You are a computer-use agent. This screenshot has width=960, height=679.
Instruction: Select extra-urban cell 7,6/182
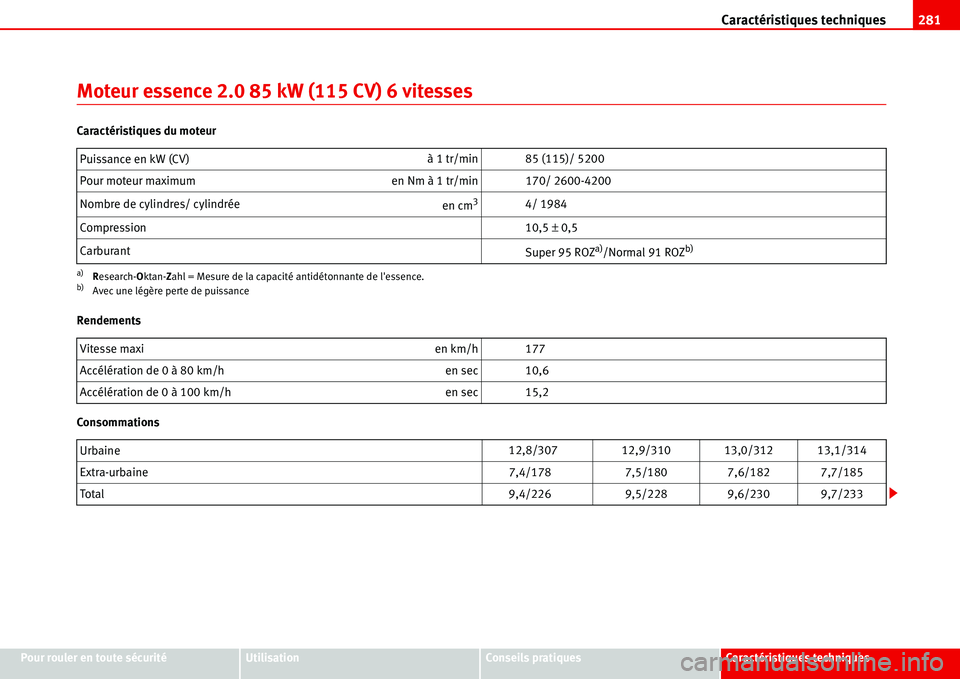click(748, 473)
